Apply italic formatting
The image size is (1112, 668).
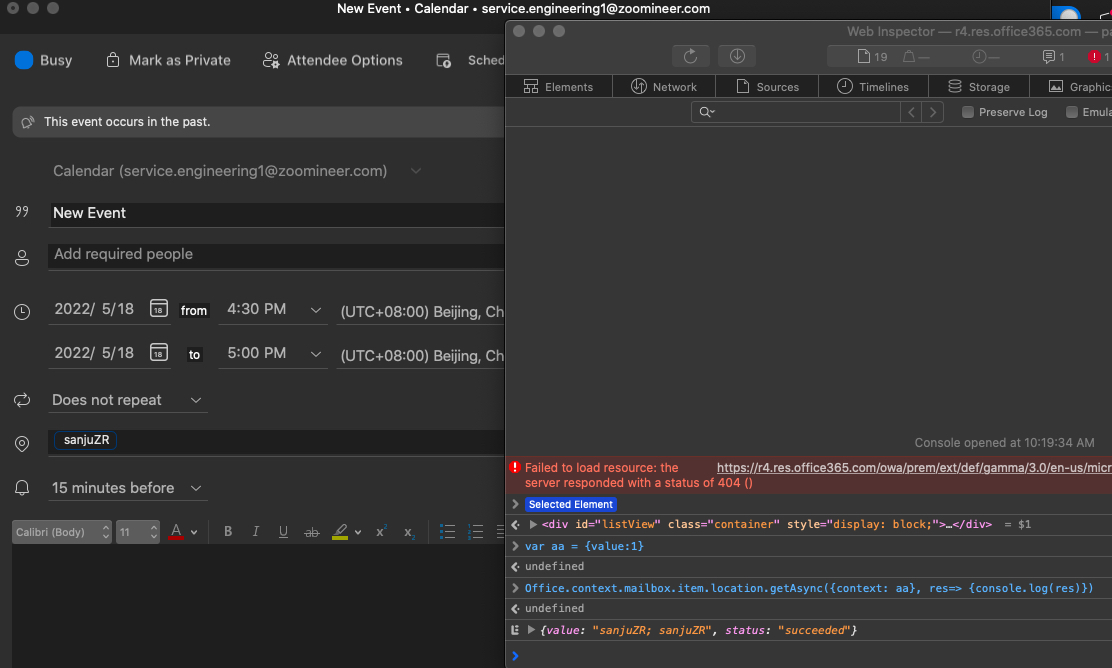pyautogui.click(x=255, y=531)
